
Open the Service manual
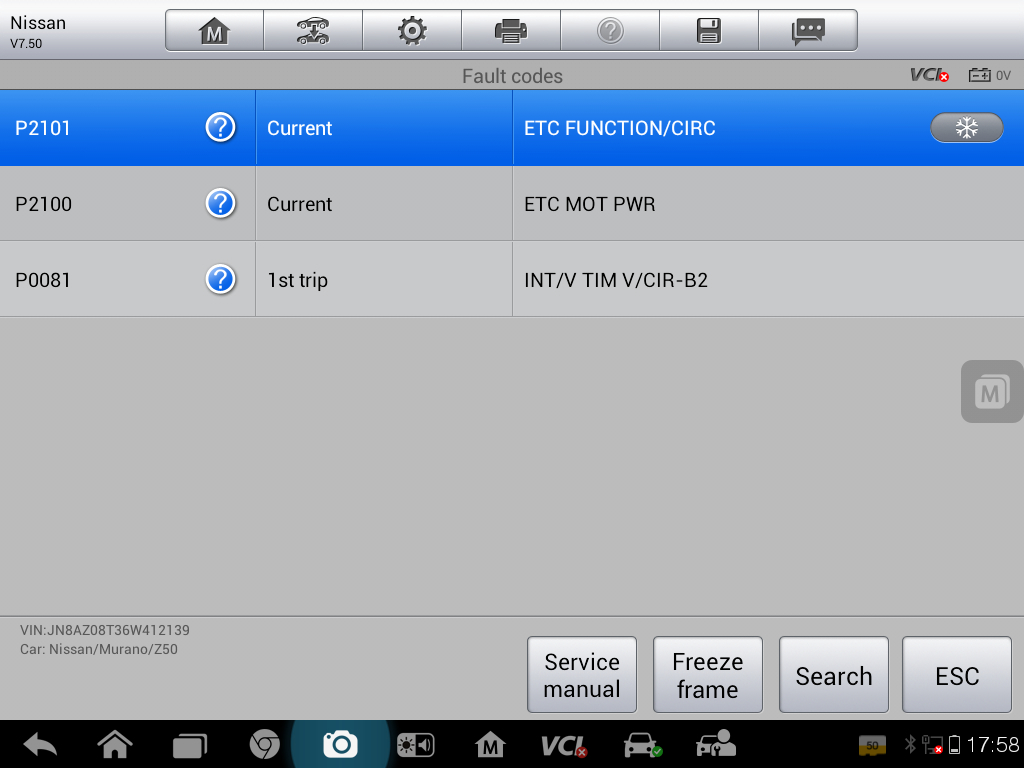tap(582, 675)
